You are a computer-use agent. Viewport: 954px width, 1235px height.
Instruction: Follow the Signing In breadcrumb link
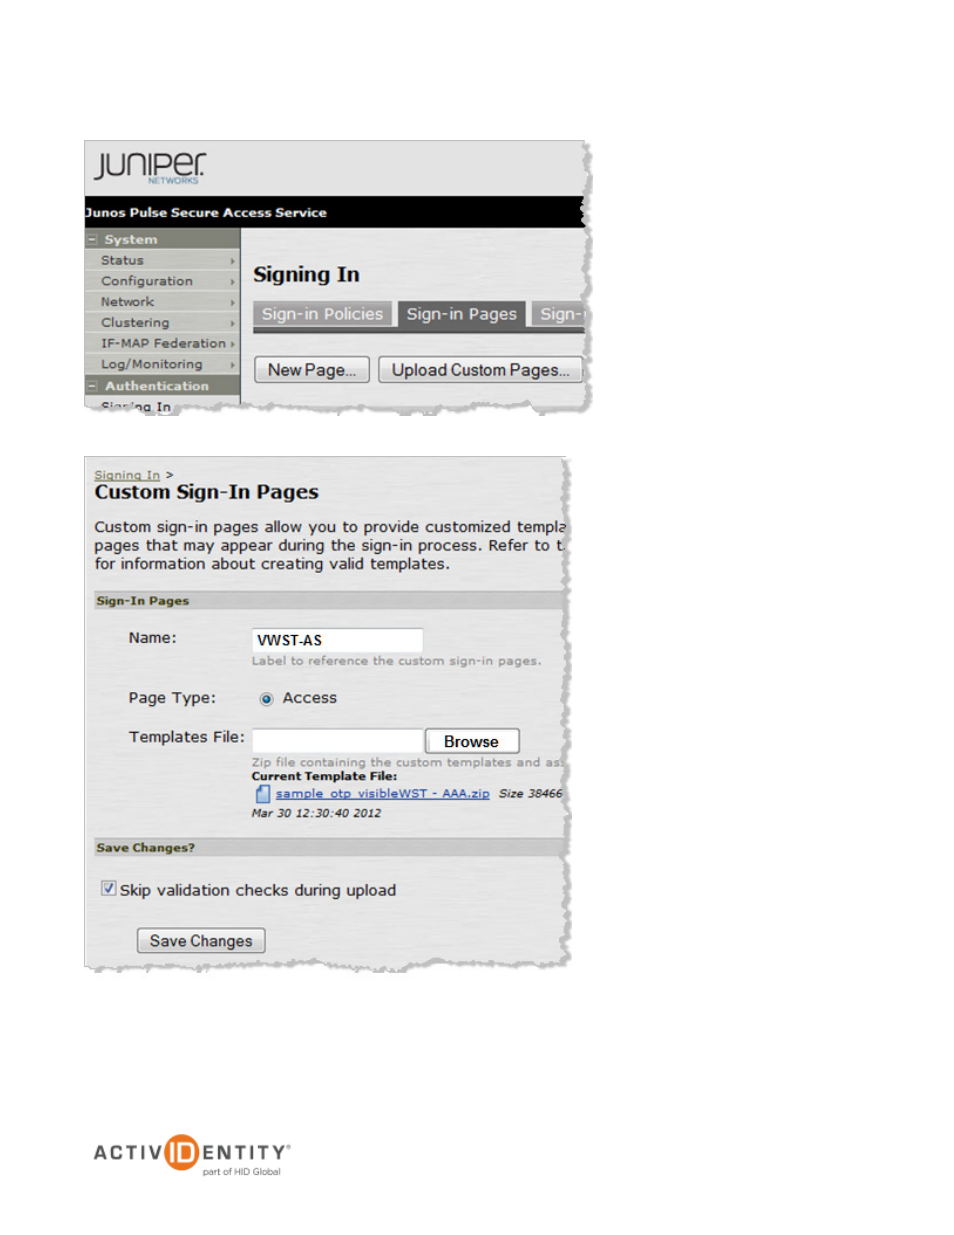pyautogui.click(x=127, y=475)
